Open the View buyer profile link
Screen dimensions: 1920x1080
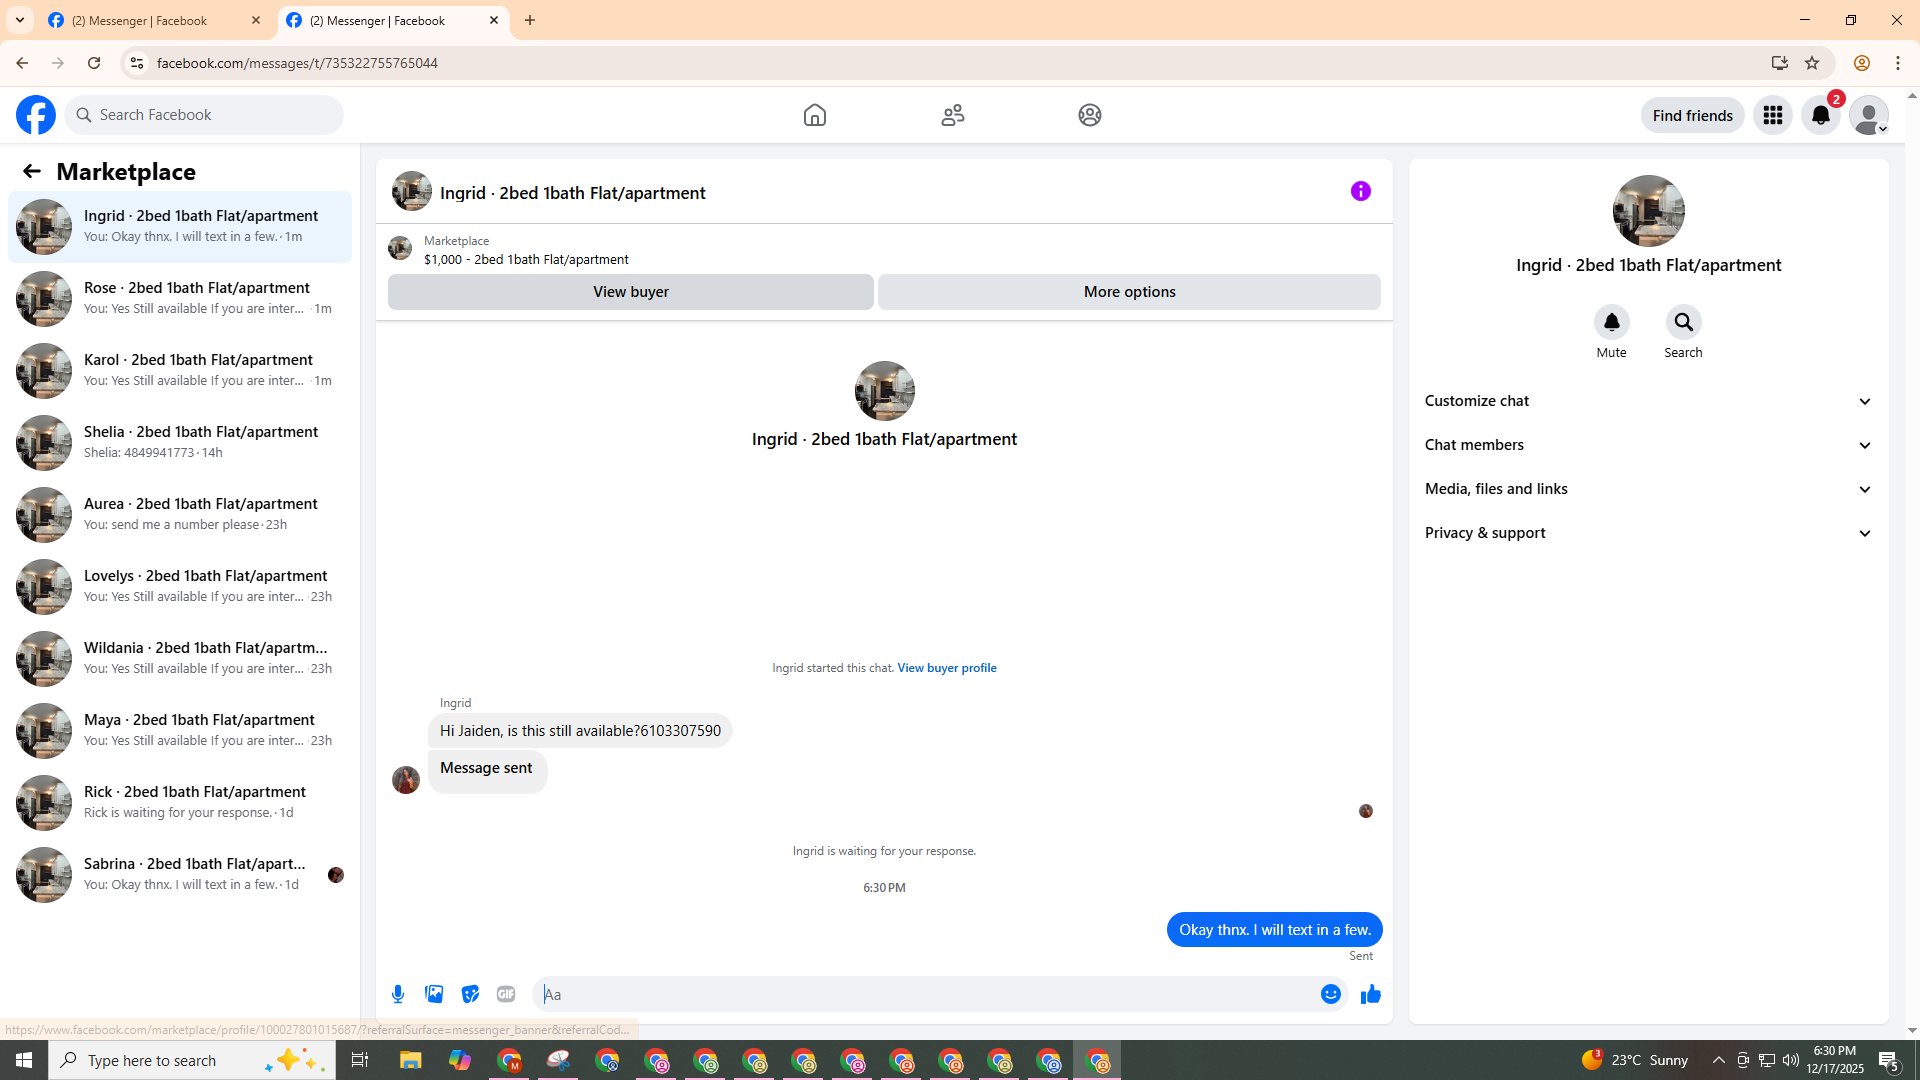click(946, 668)
